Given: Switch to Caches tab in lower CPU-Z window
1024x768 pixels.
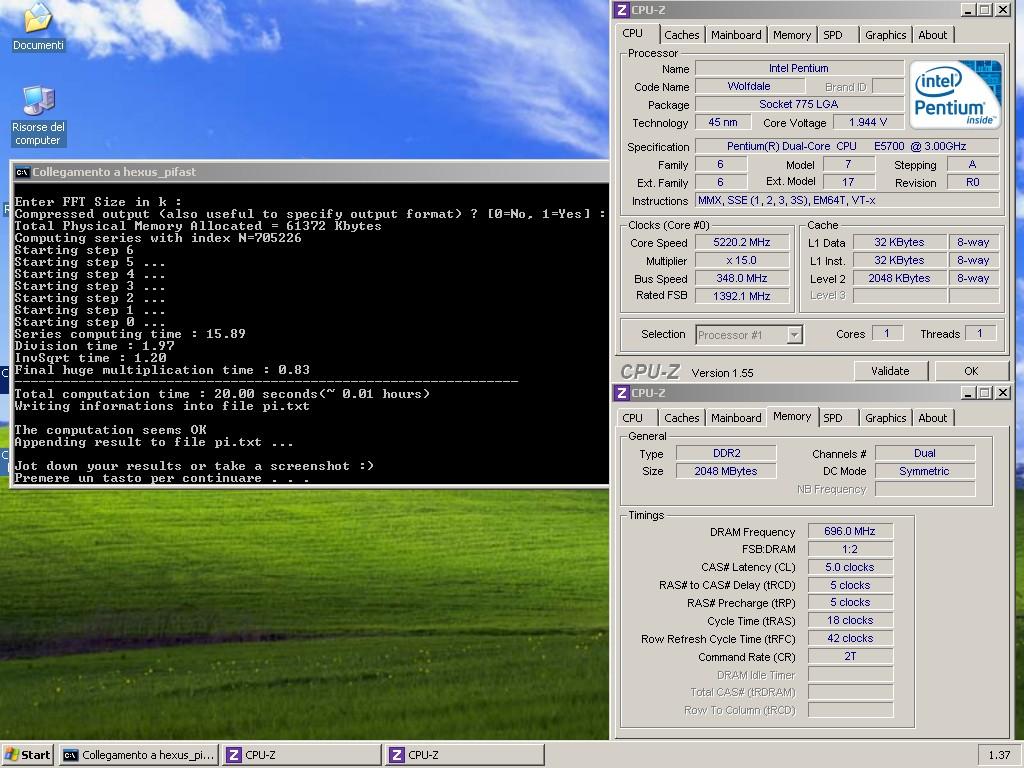Looking at the screenshot, I should tap(681, 418).
